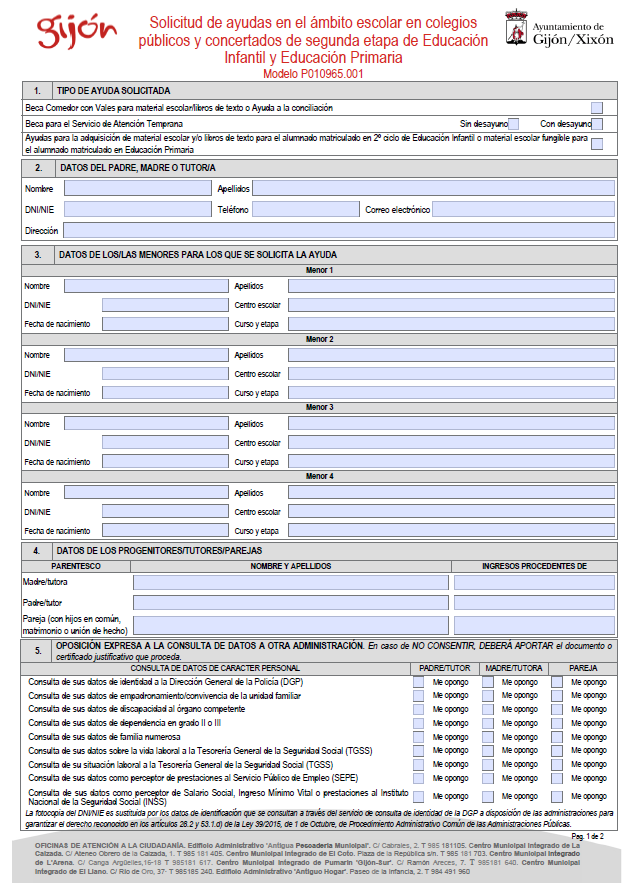Viewport: 627px width, 886px height.
Task: Check Padre/Tutor 'Me opongo' for Policía (DGP) identity data
Action: (x=419, y=682)
